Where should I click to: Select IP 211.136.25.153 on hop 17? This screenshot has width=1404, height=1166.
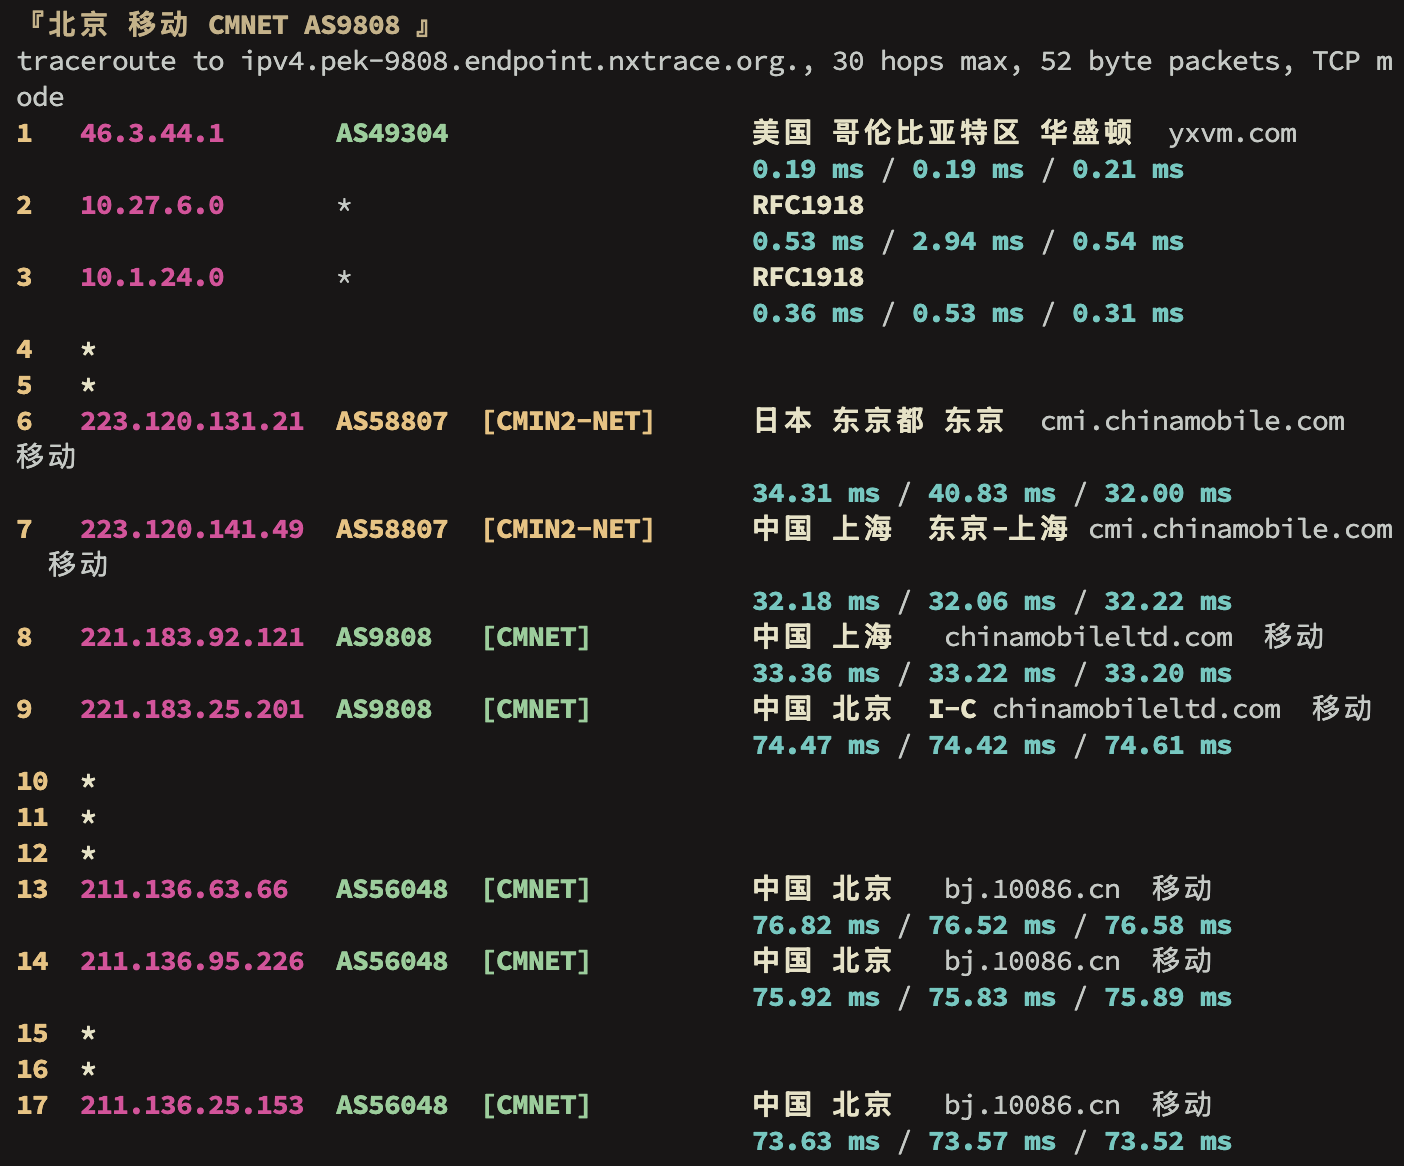192,1105
